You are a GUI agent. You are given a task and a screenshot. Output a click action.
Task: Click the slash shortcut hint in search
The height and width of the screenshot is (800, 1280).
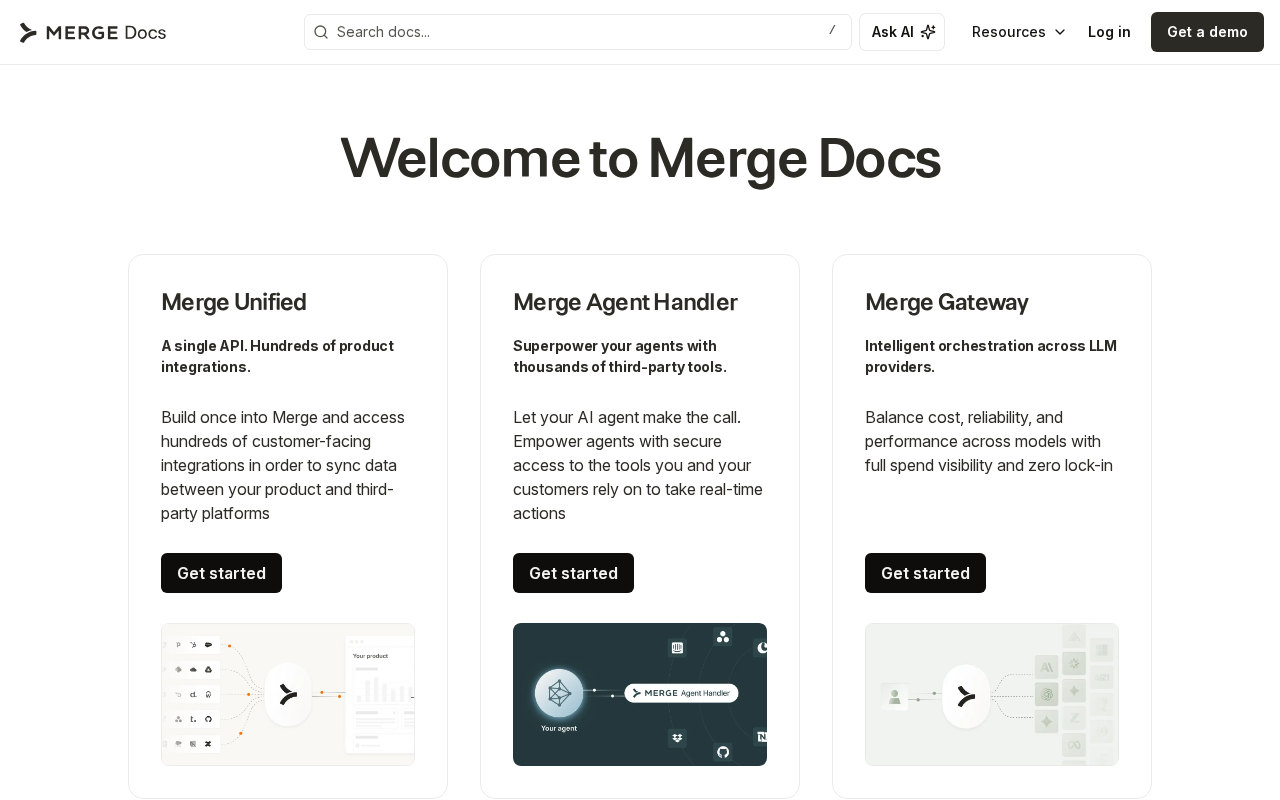coord(832,31)
